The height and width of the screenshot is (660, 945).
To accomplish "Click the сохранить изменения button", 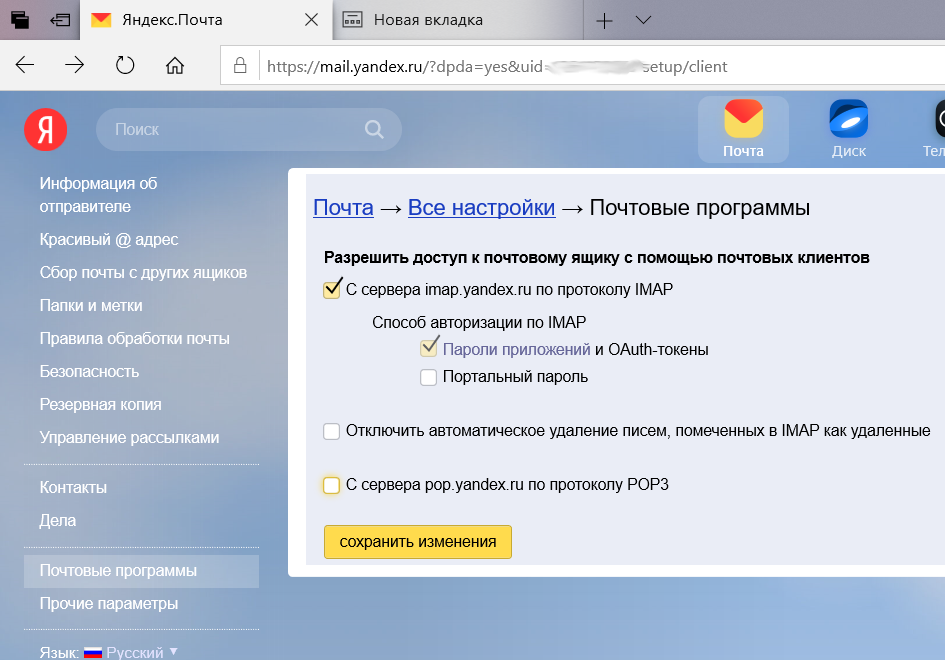I will pos(418,542).
